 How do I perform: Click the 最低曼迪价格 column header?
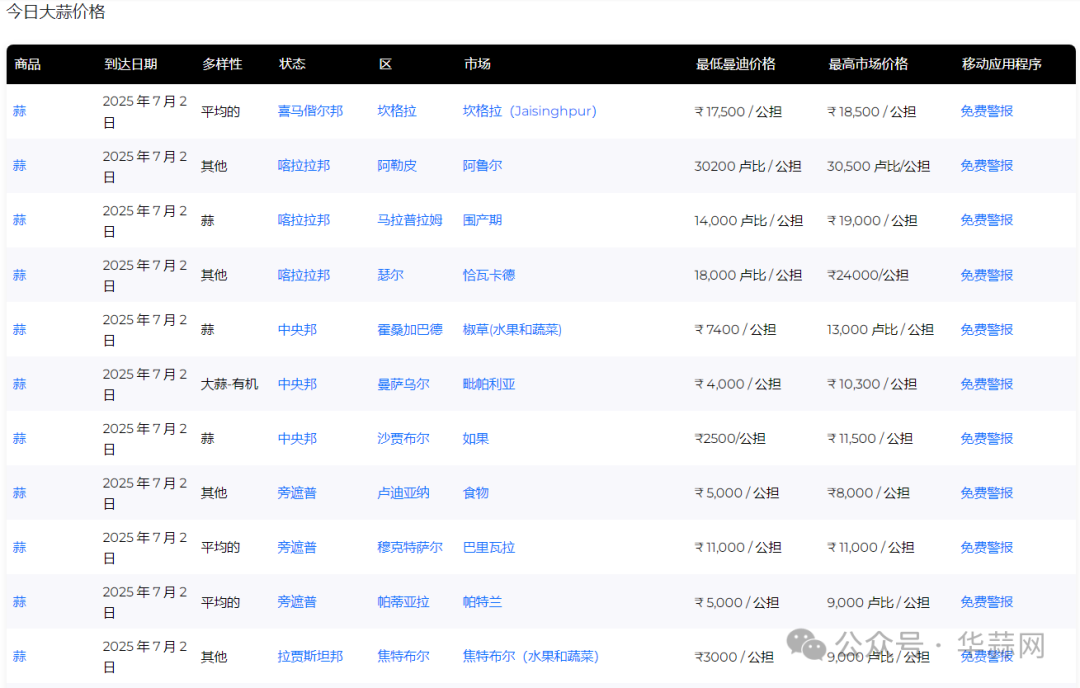[x=735, y=64]
